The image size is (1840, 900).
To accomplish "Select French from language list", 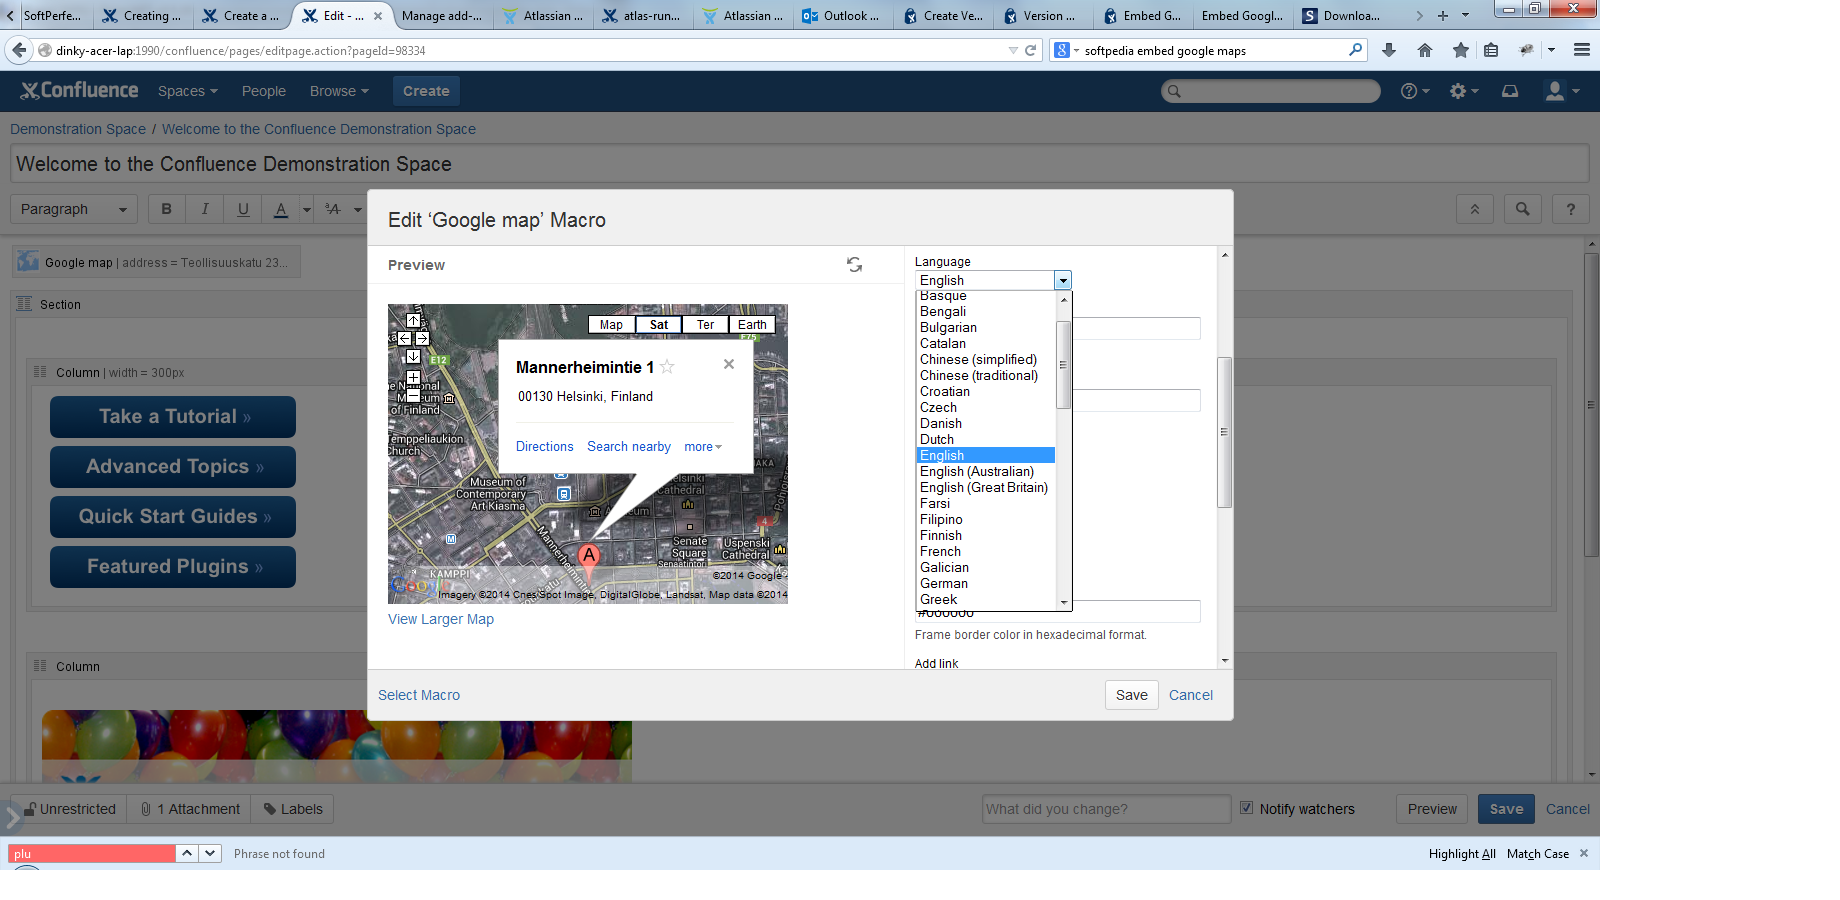I will 986,552.
